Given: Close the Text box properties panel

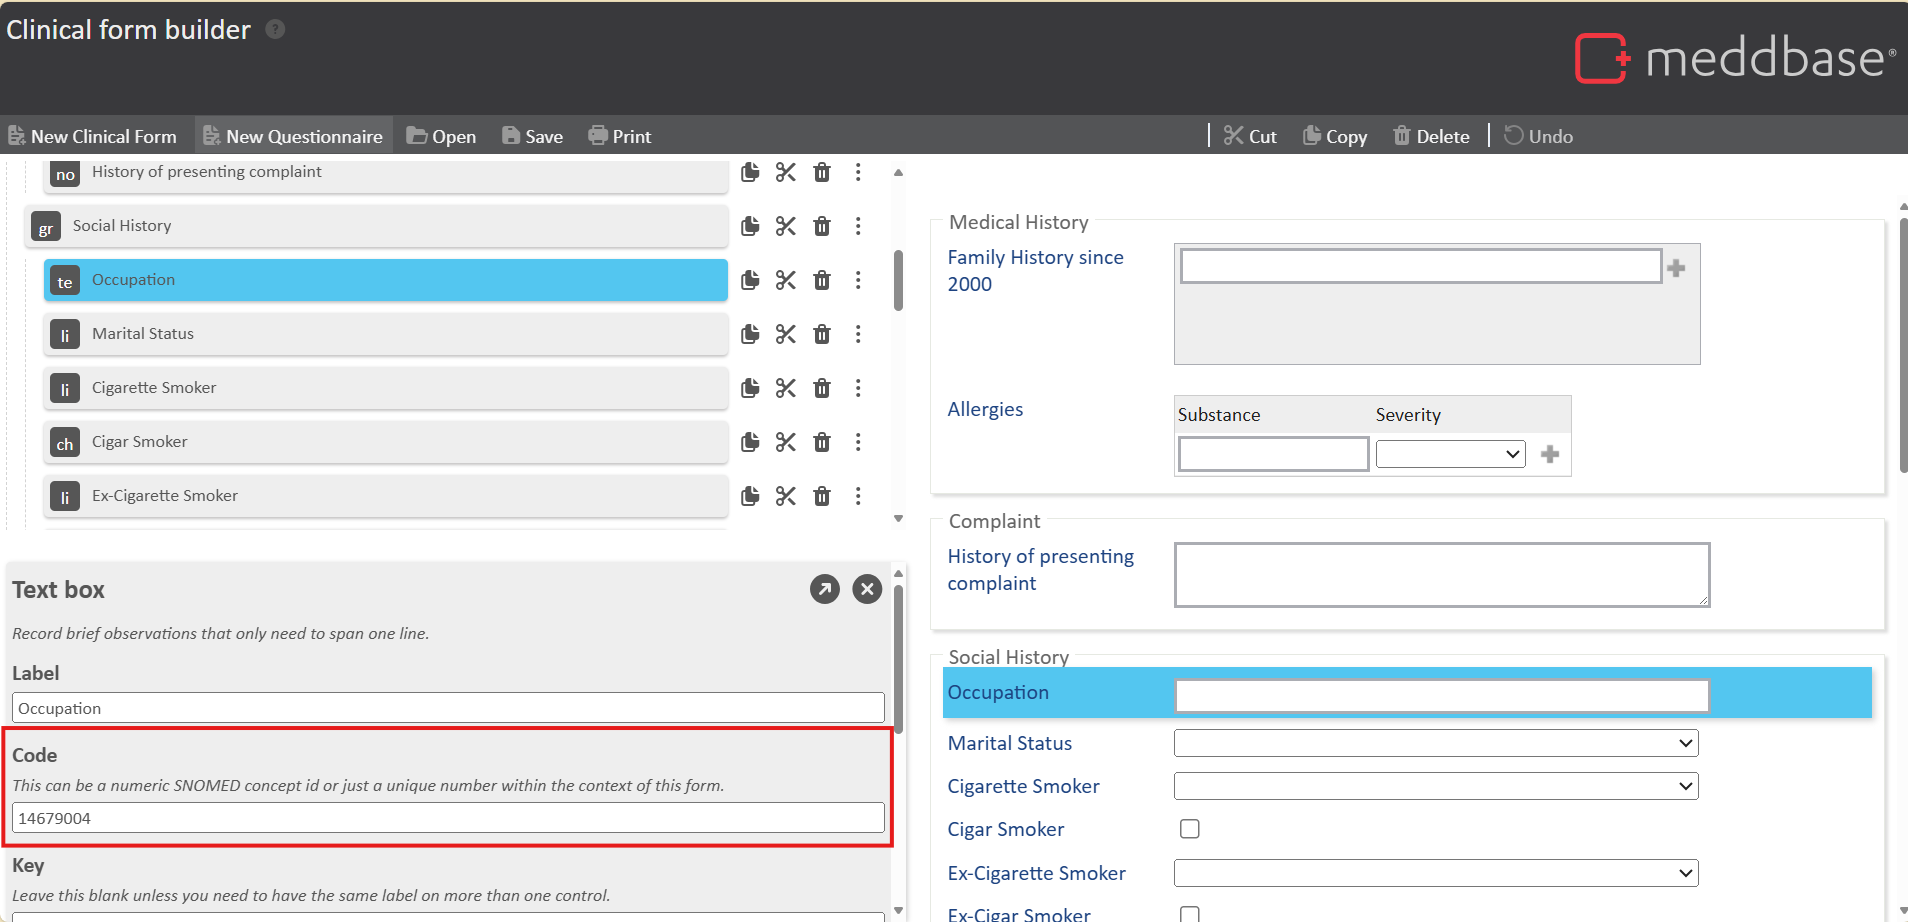Looking at the screenshot, I should (867, 590).
